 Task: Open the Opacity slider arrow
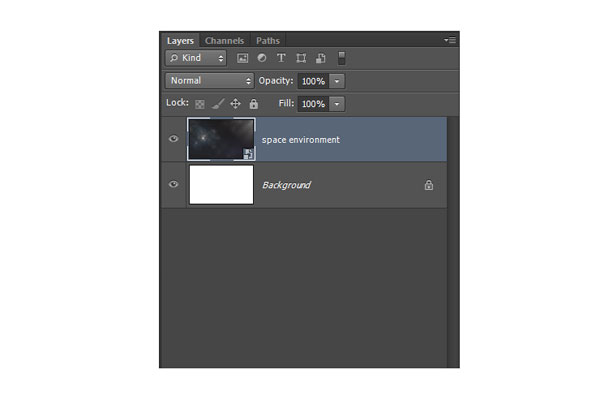pos(337,81)
